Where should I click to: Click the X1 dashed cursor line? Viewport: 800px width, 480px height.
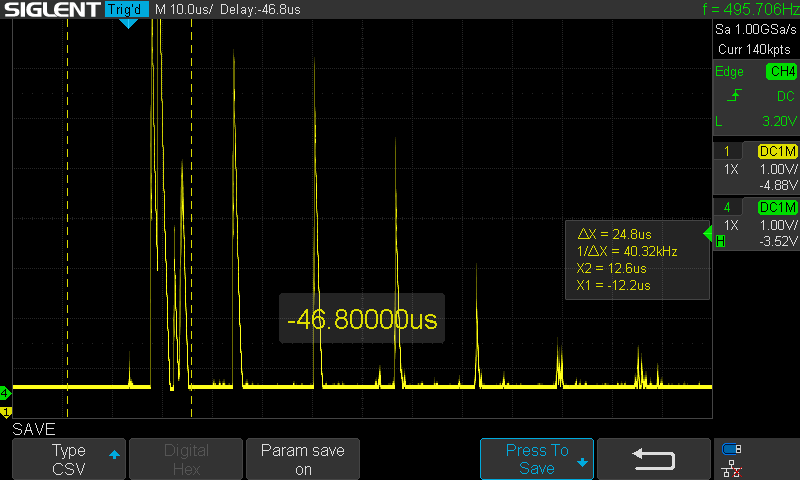tap(67, 218)
